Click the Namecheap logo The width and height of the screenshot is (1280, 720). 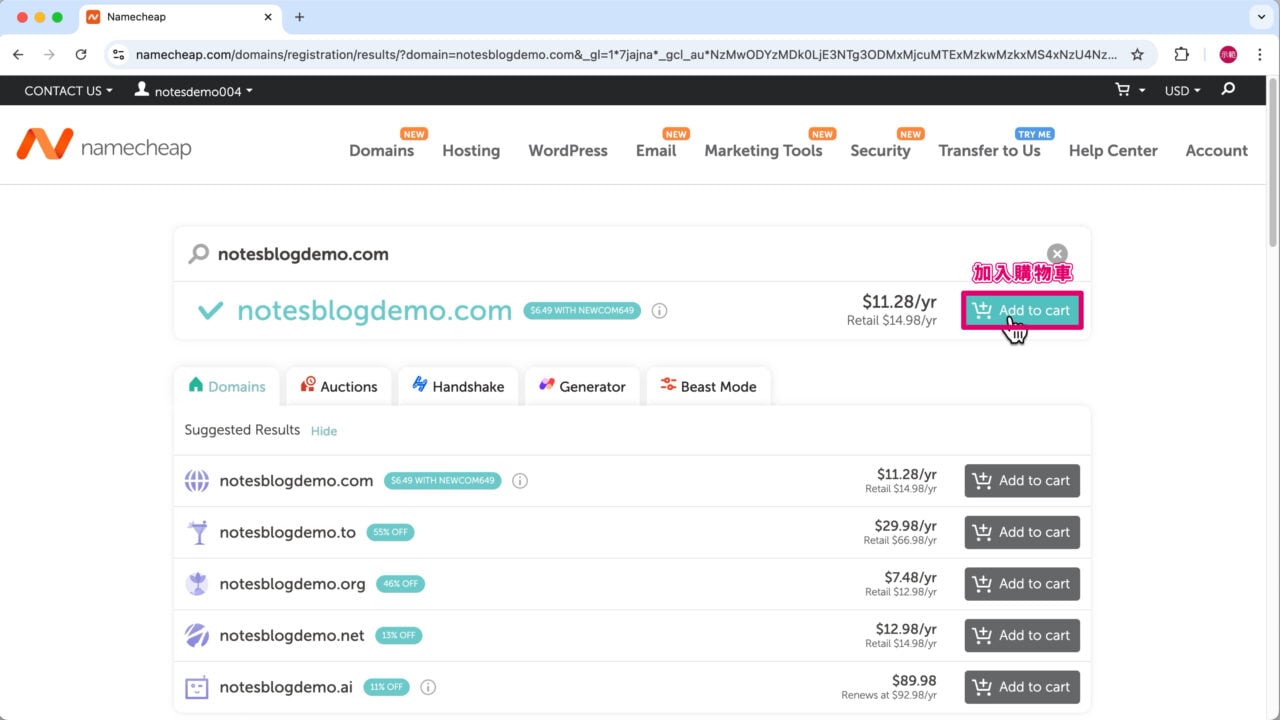[x=103, y=146]
